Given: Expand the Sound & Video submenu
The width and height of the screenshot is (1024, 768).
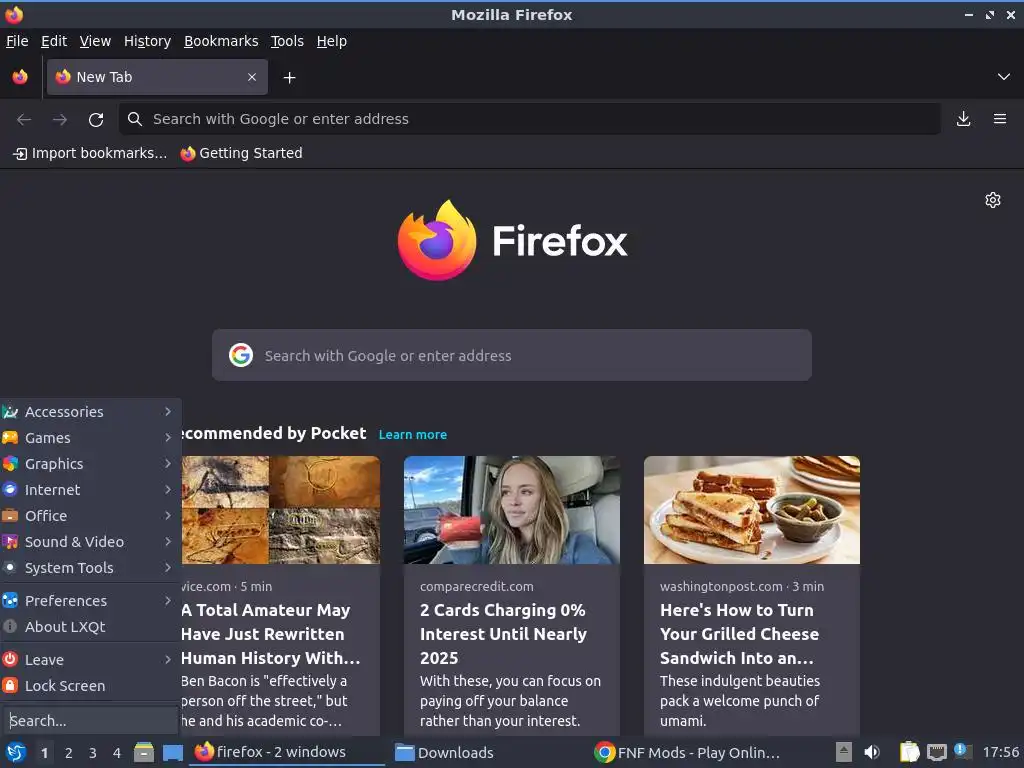Looking at the screenshot, I should 89,542.
